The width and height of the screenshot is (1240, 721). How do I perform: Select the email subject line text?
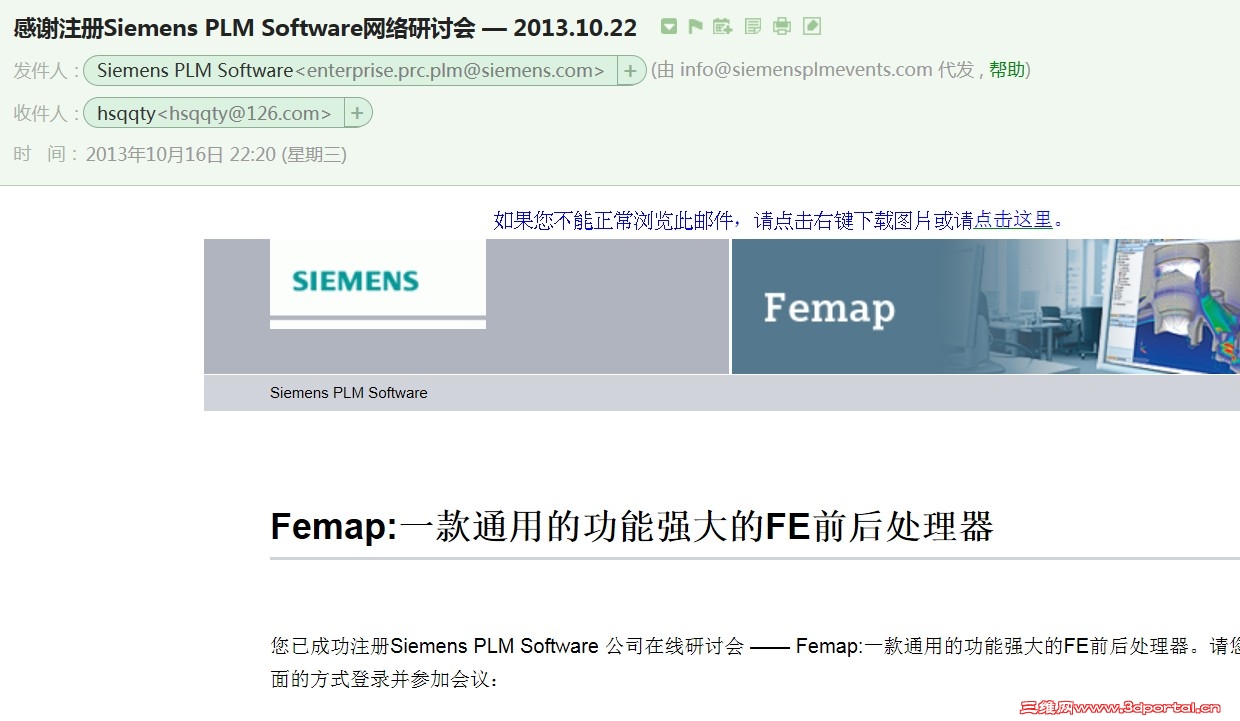[325, 28]
